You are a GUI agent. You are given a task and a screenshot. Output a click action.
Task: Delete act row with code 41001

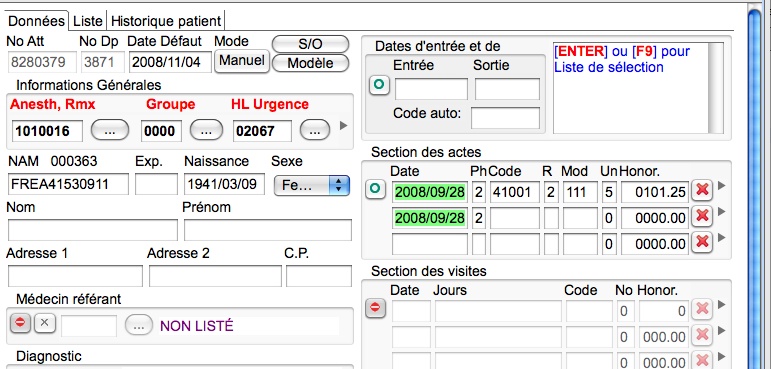coord(702,190)
